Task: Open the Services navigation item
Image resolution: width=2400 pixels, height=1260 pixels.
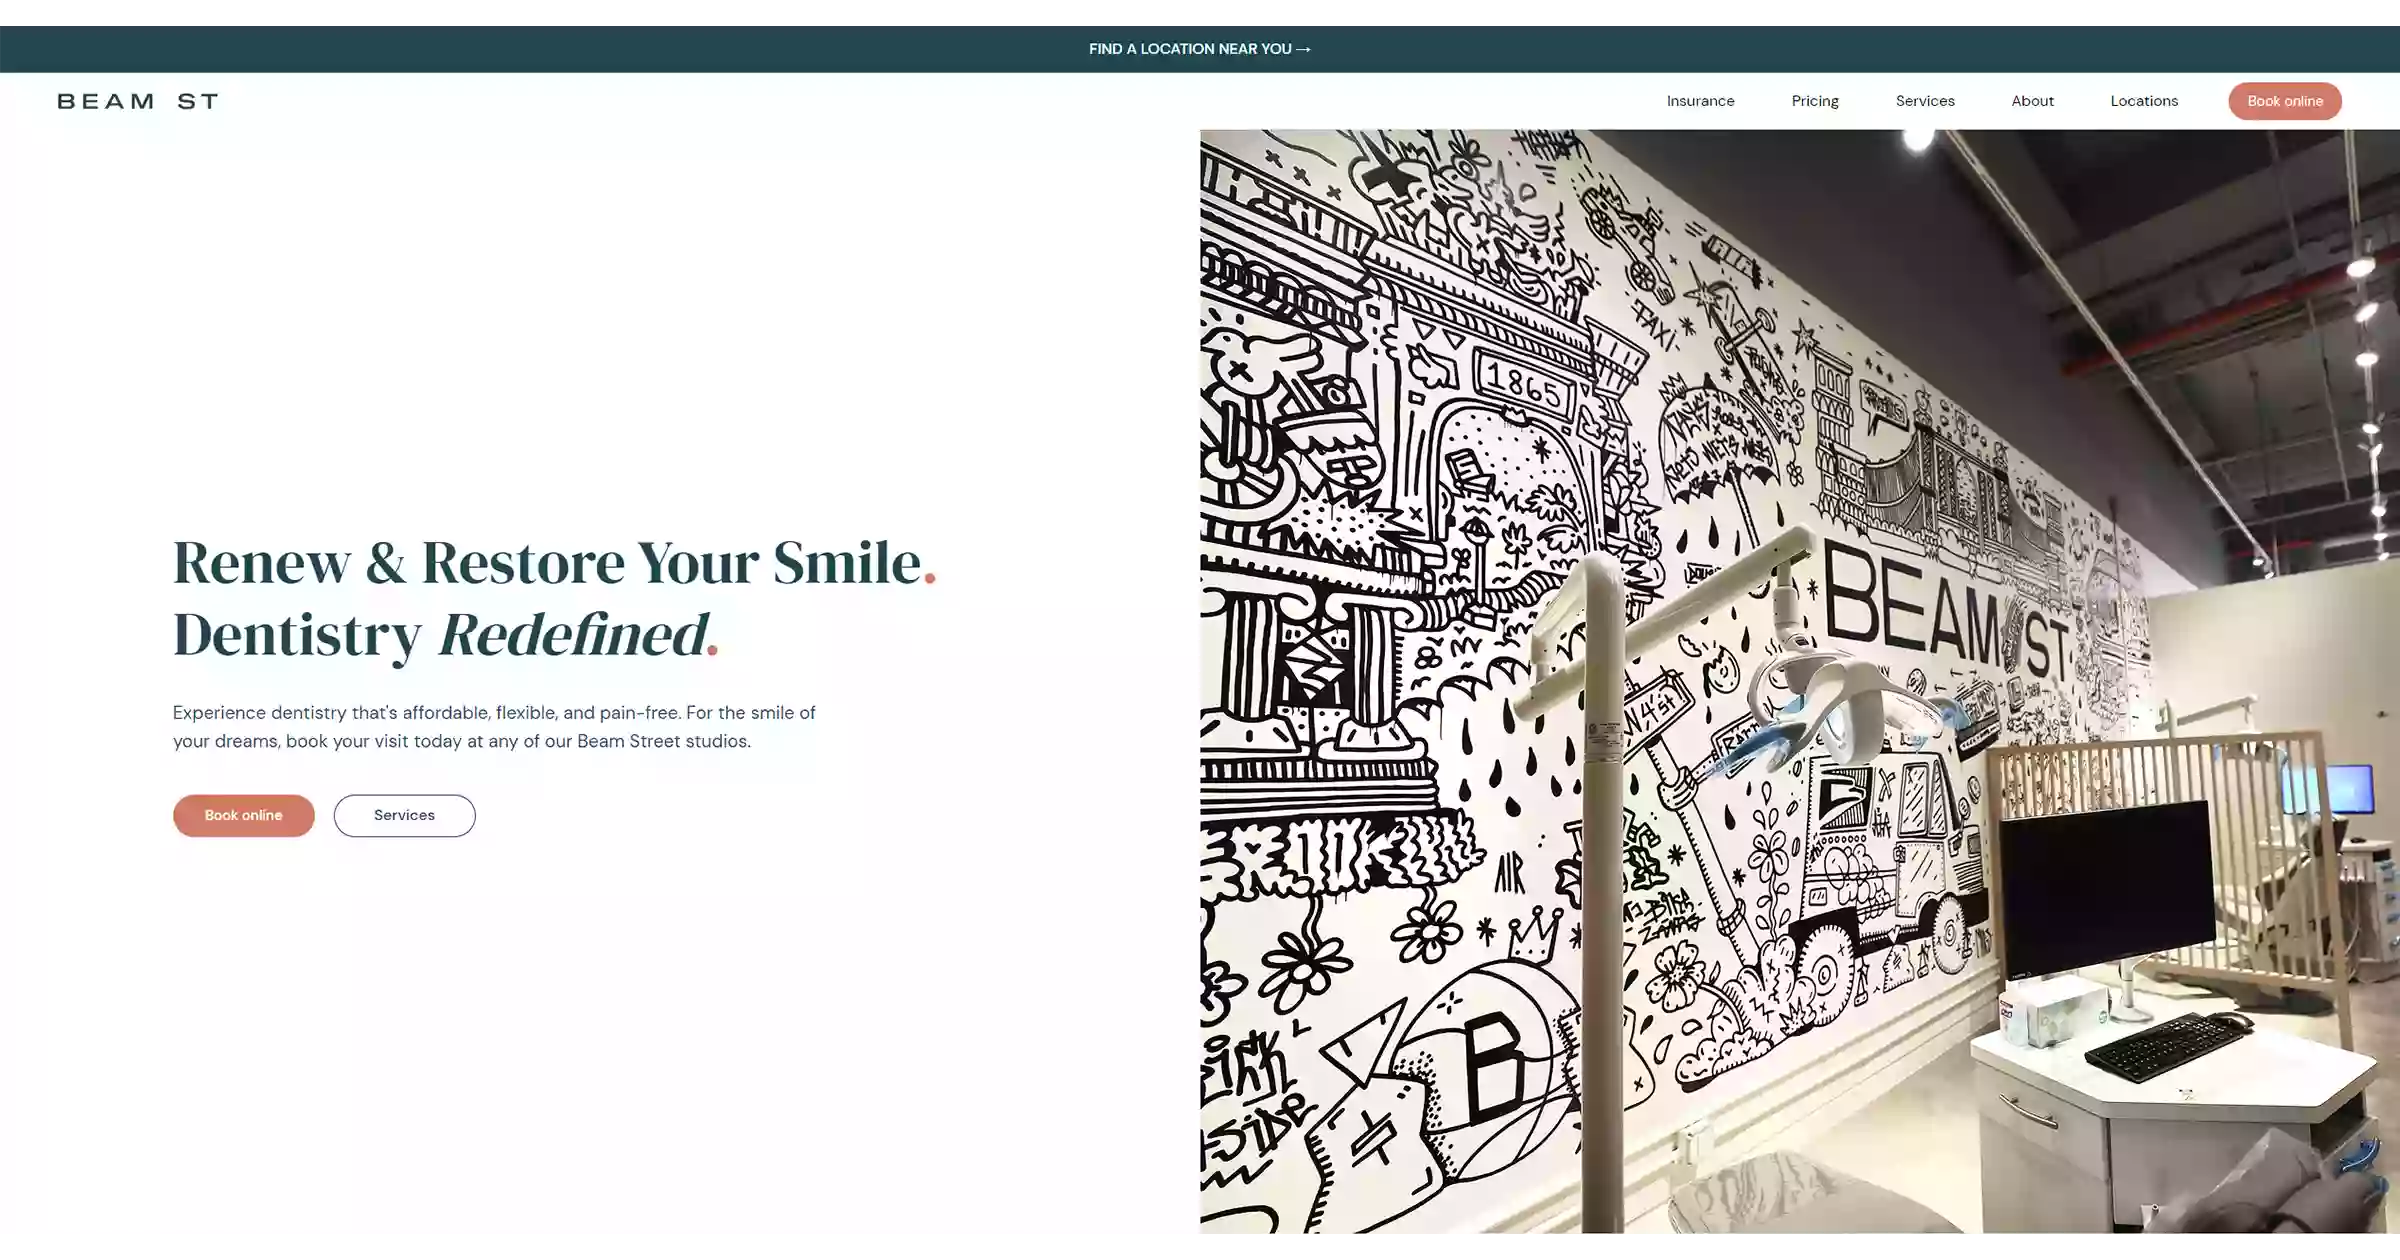Action: (1925, 101)
